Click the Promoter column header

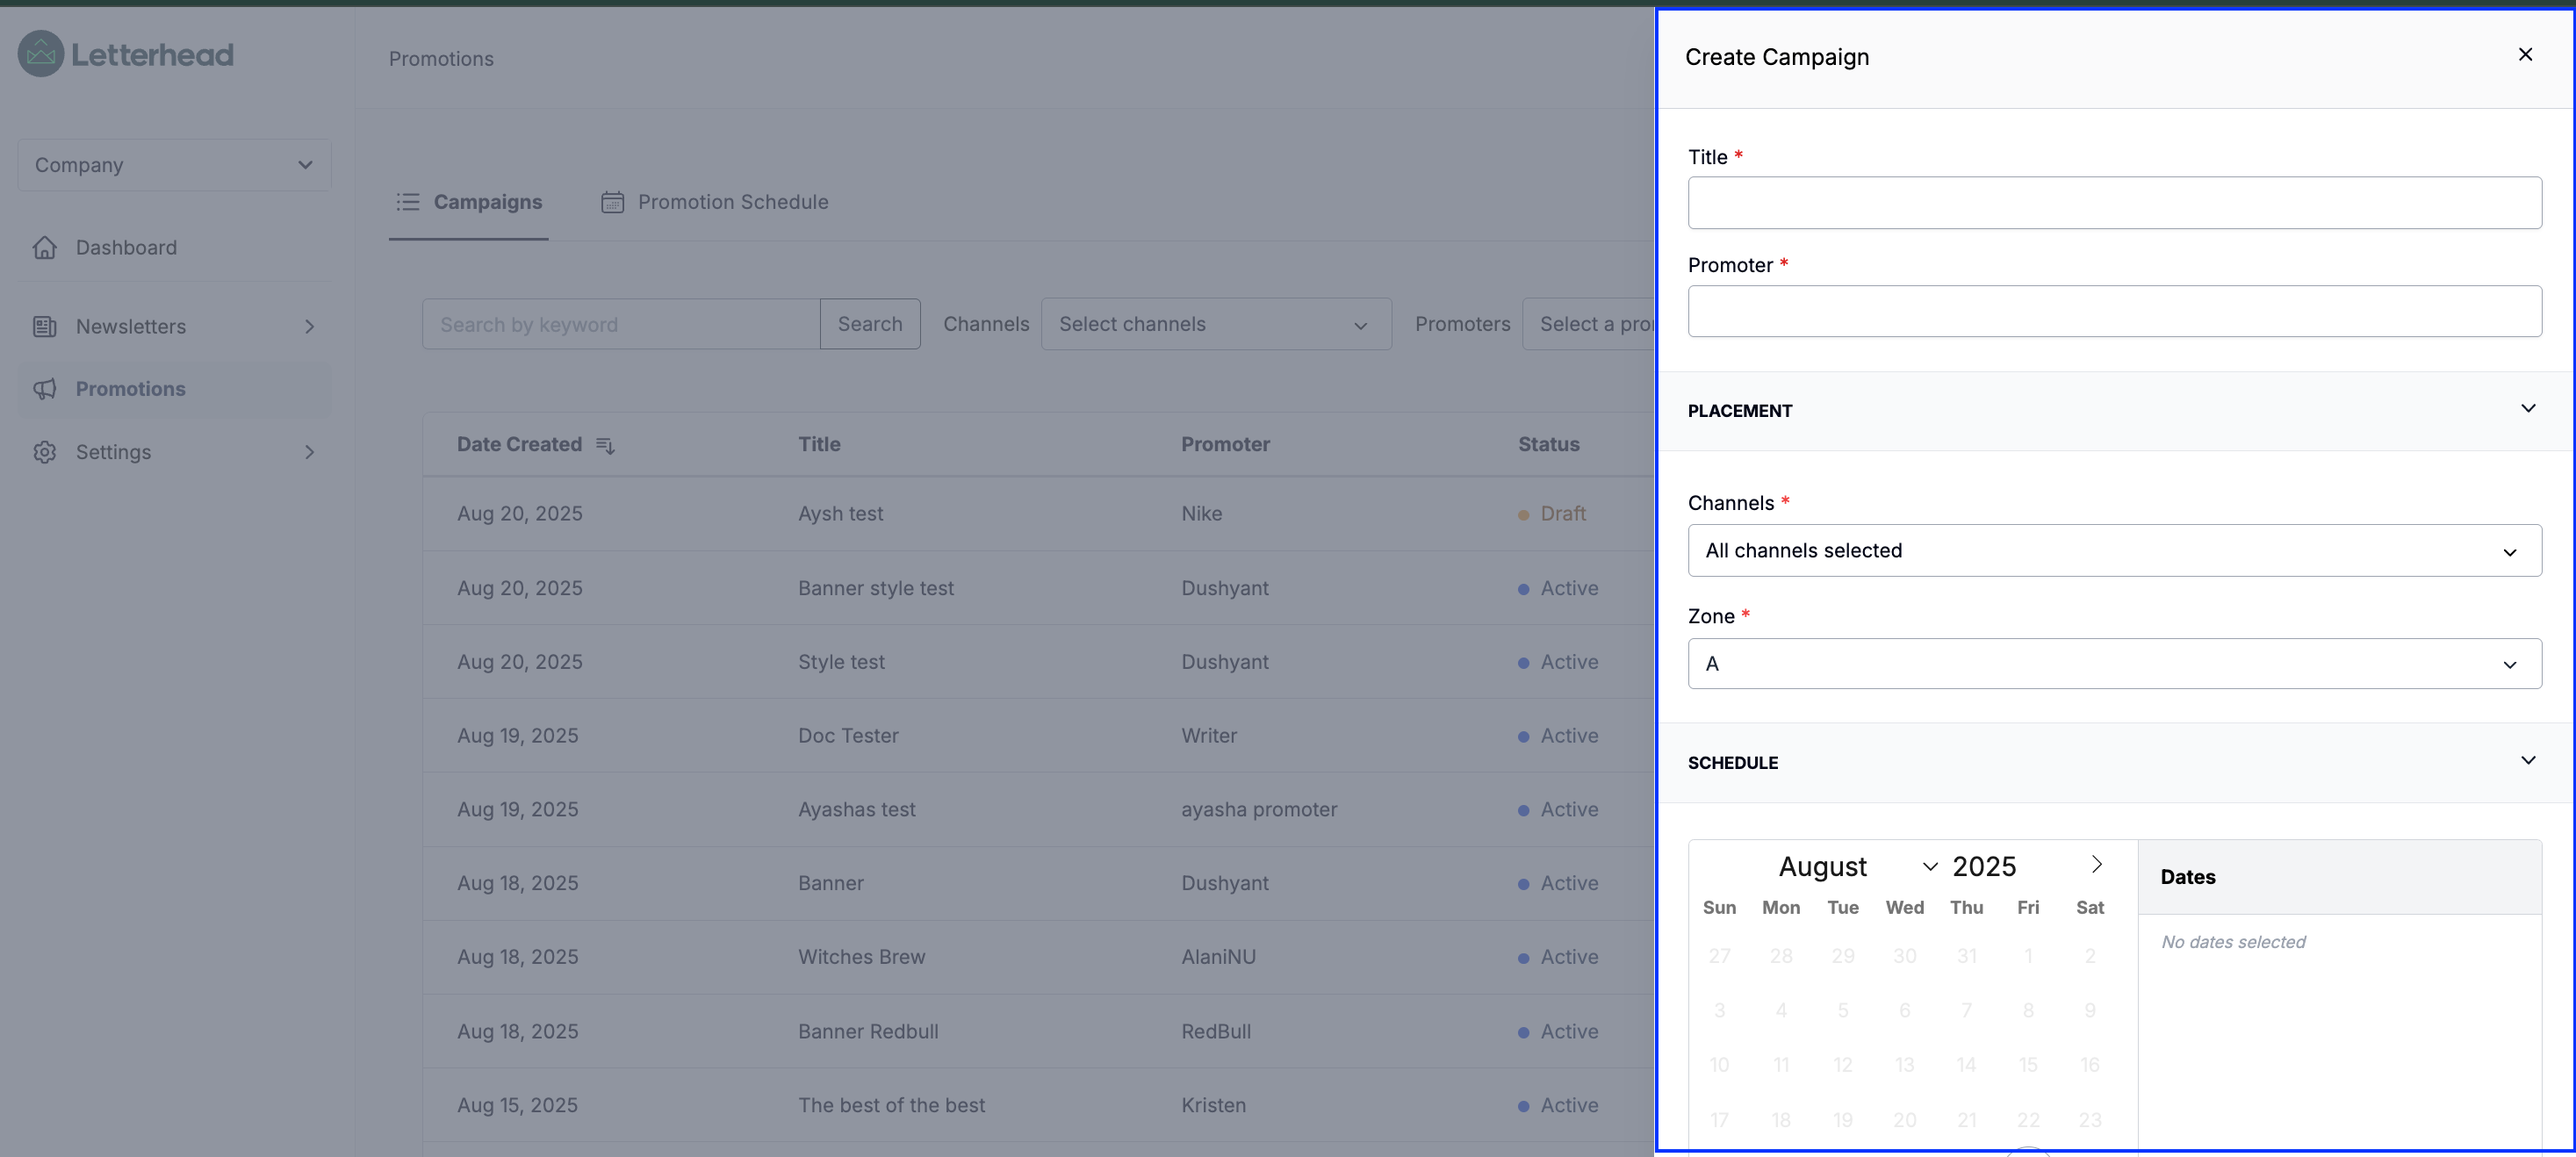tap(1225, 444)
